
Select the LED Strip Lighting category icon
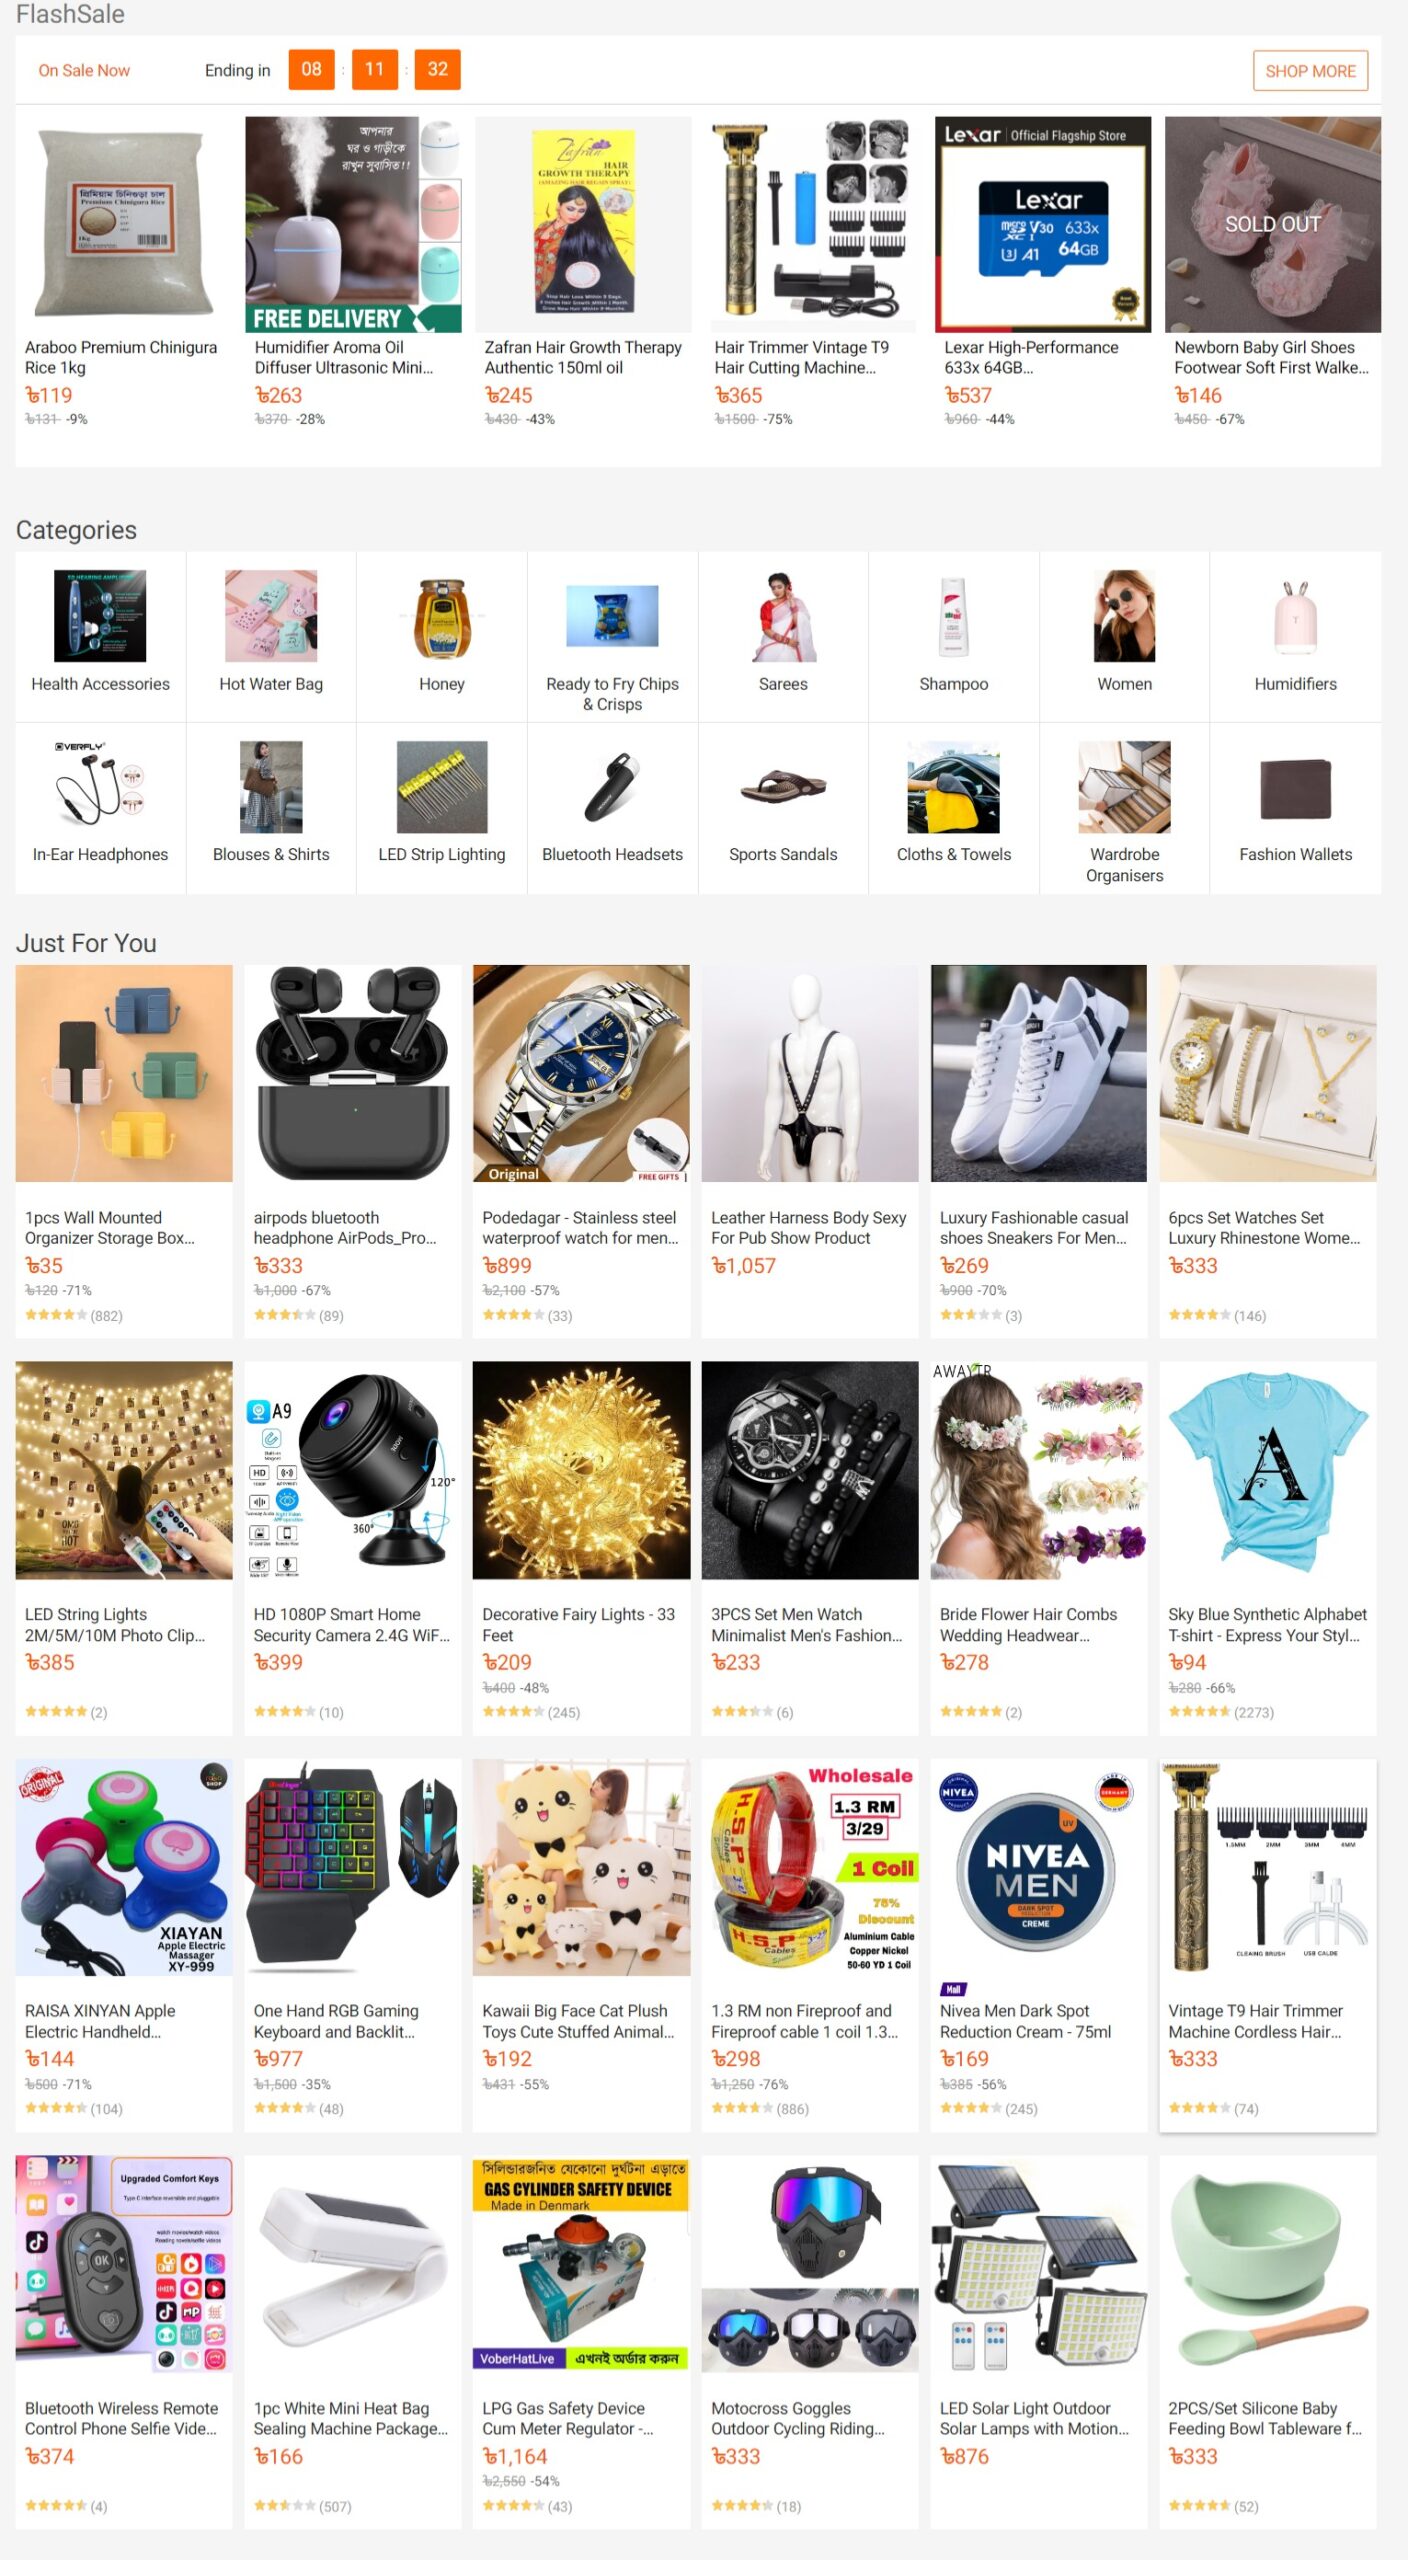(441, 787)
